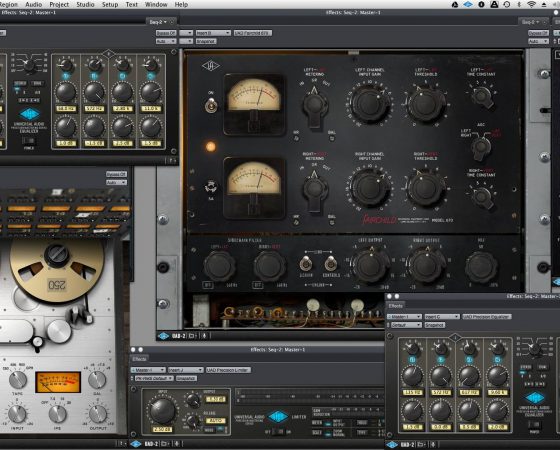560x450 pixels.
Task: Toggle the Fairchild sidechain link switch
Action: [x=306, y=264]
